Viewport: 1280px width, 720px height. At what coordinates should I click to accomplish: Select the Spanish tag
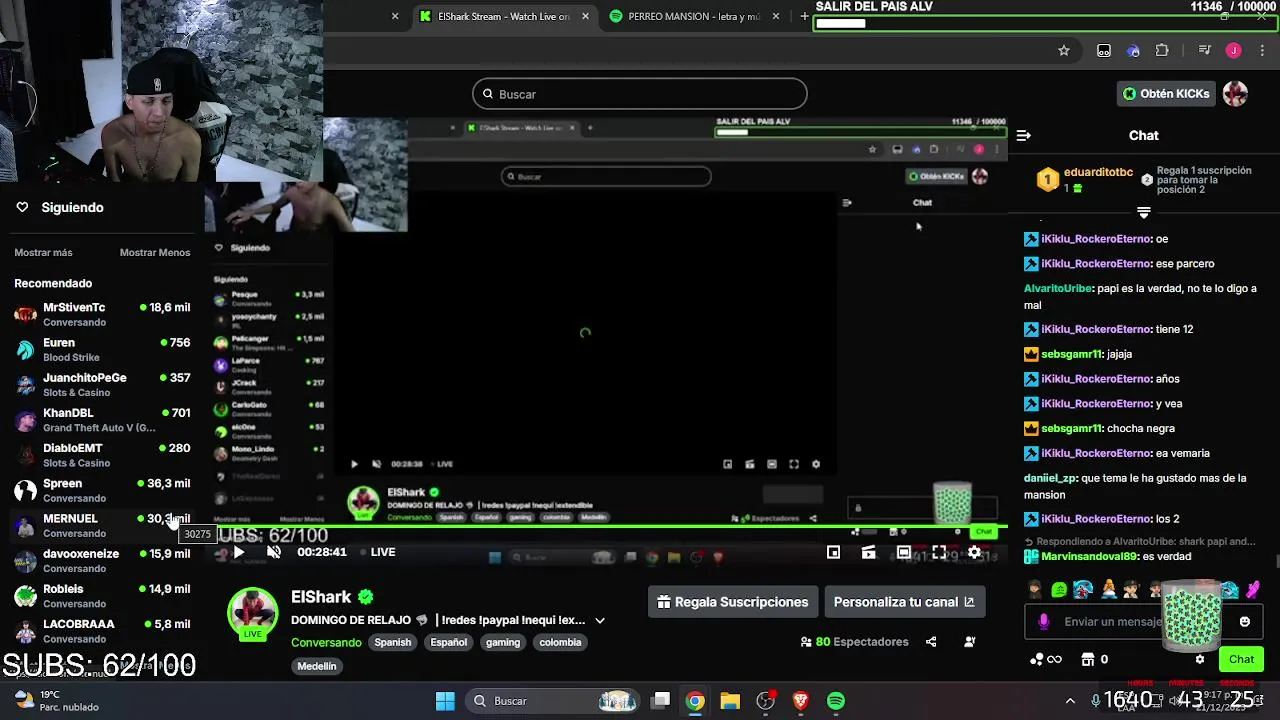(393, 642)
